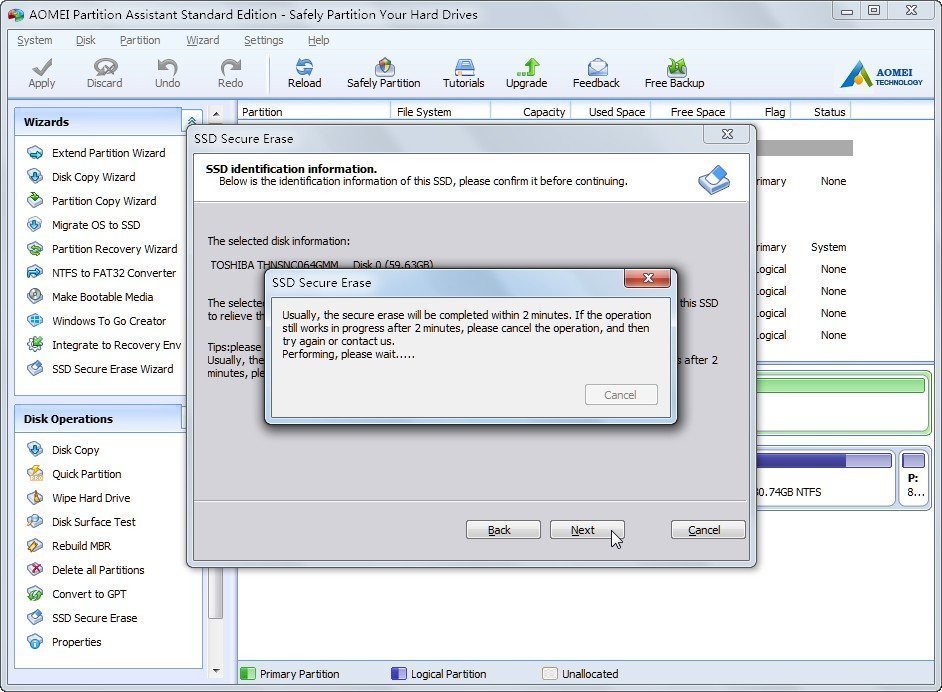Image resolution: width=942 pixels, height=692 pixels.
Task: Click the SSD Secure Erase Wizard icon
Action: pyautogui.click(x=35, y=369)
